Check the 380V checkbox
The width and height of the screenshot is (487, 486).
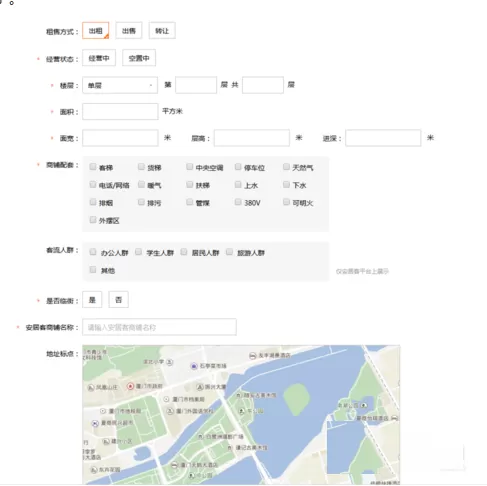pyautogui.click(x=238, y=202)
